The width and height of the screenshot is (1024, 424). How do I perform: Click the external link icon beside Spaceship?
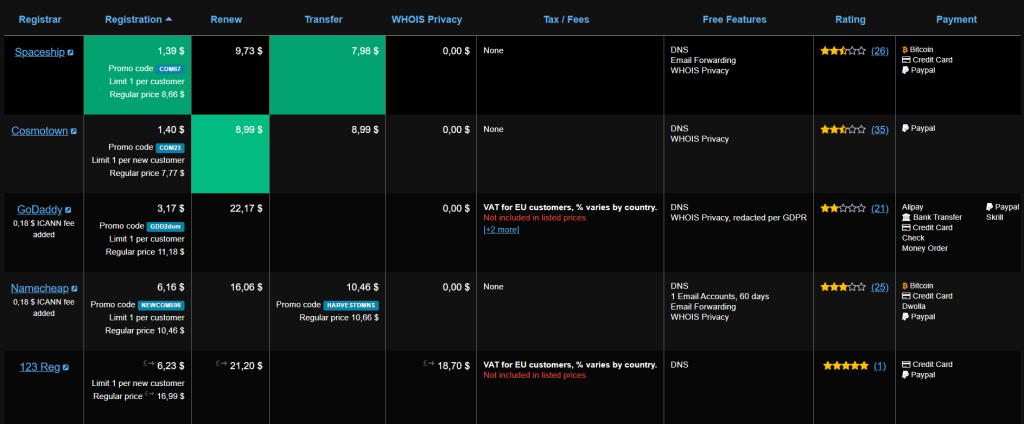(70, 52)
